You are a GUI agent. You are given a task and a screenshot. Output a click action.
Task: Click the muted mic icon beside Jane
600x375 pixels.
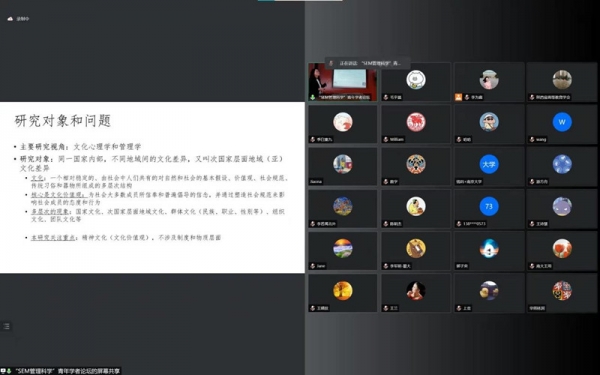tap(313, 266)
